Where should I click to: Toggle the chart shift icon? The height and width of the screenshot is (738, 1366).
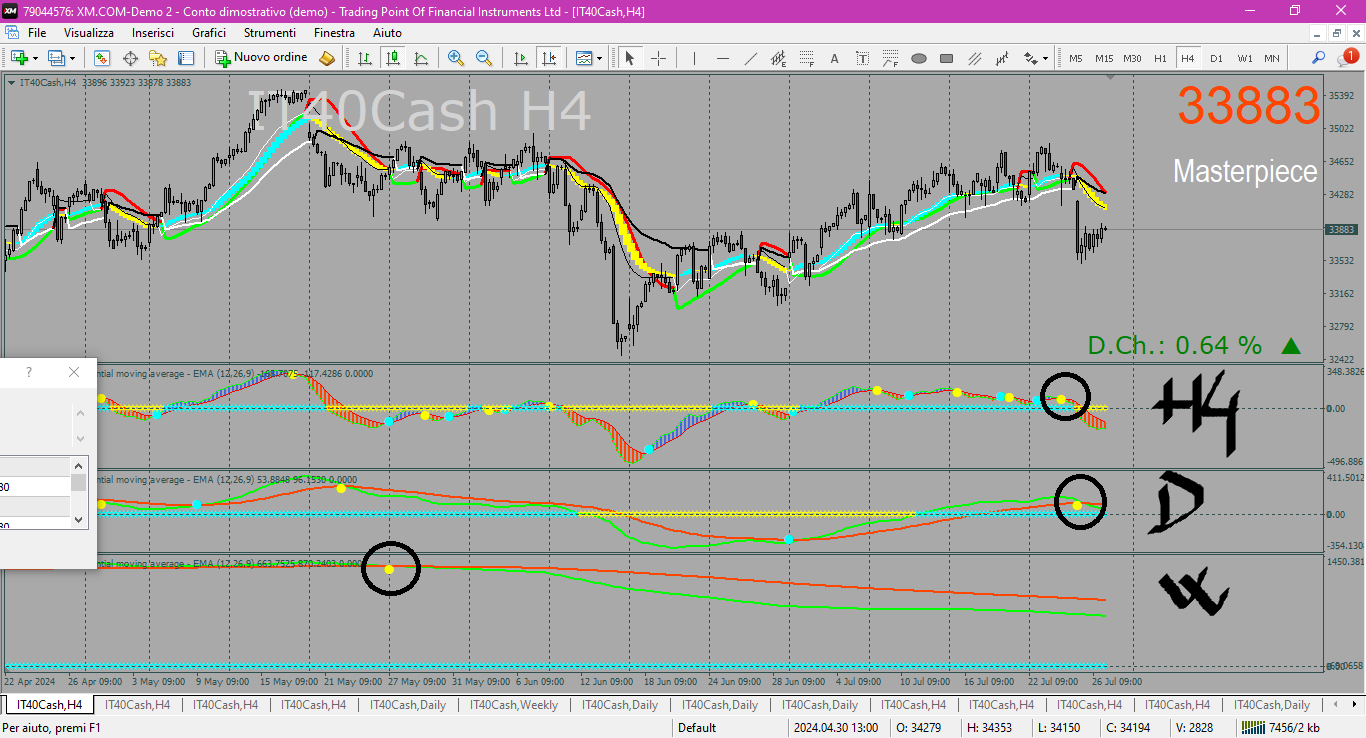coord(548,58)
